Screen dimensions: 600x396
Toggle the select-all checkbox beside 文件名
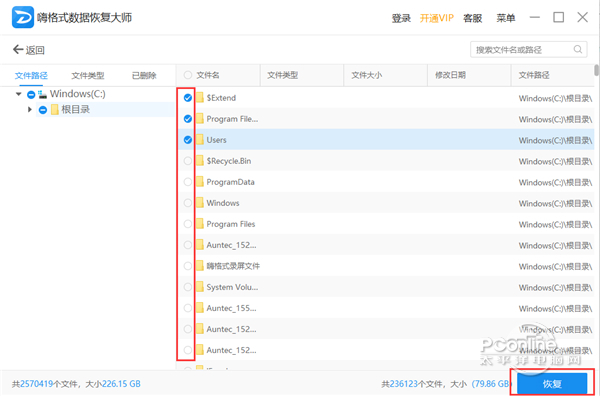tap(188, 75)
